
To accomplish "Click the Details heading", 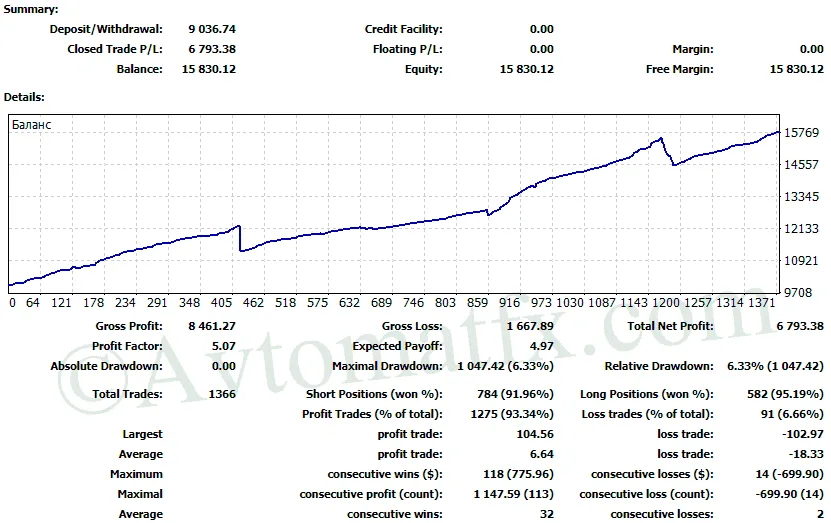I will click(x=24, y=97).
